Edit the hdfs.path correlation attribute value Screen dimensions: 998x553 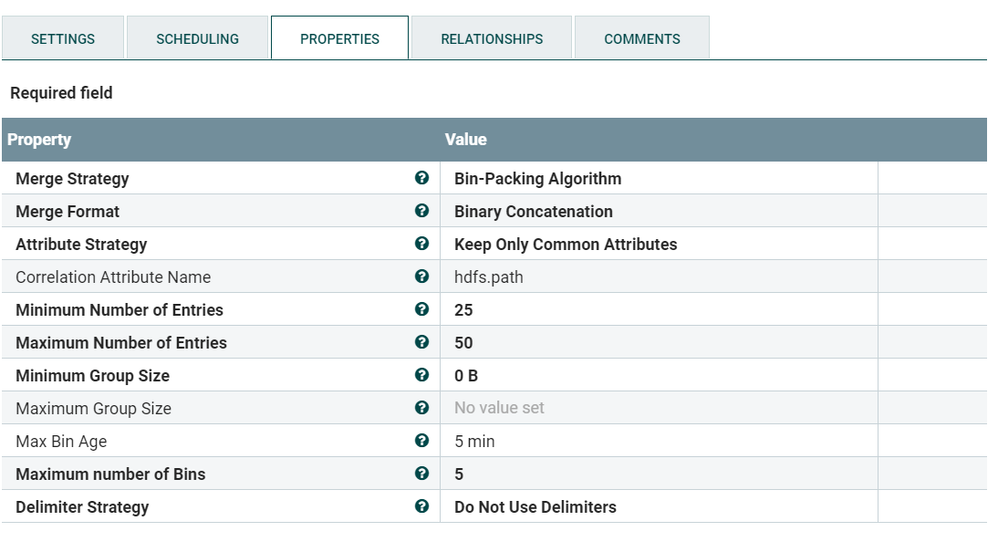(x=659, y=277)
